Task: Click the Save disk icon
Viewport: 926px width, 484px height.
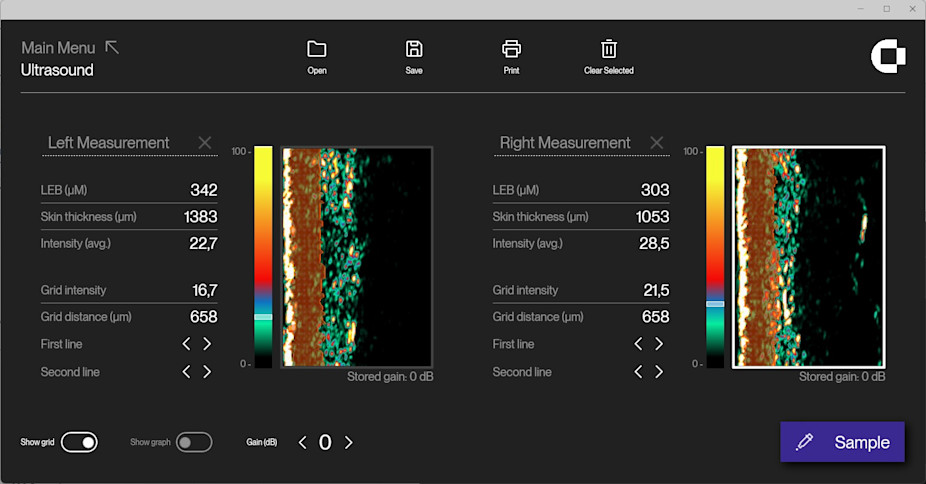Action: [x=414, y=49]
